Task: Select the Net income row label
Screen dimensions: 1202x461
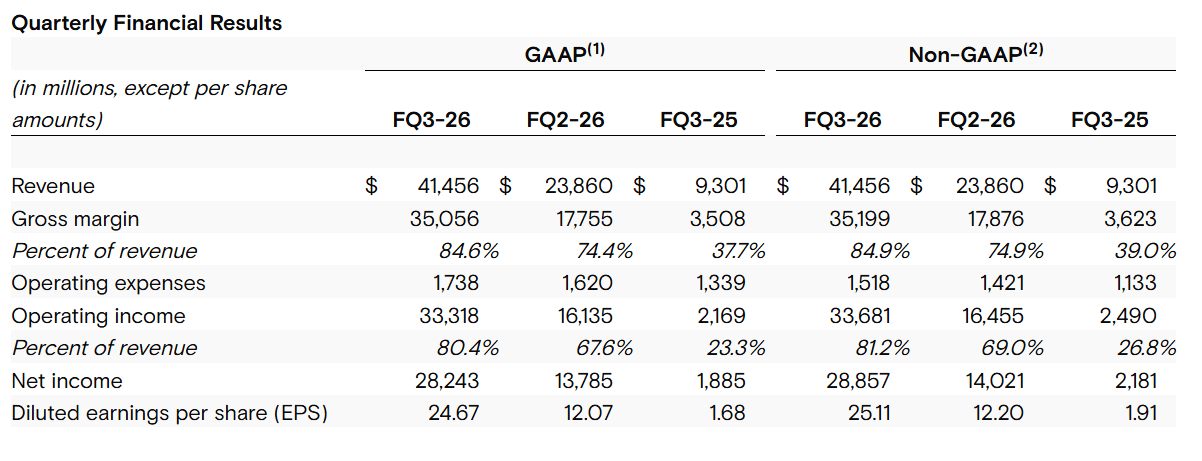Action: [67, 381]
